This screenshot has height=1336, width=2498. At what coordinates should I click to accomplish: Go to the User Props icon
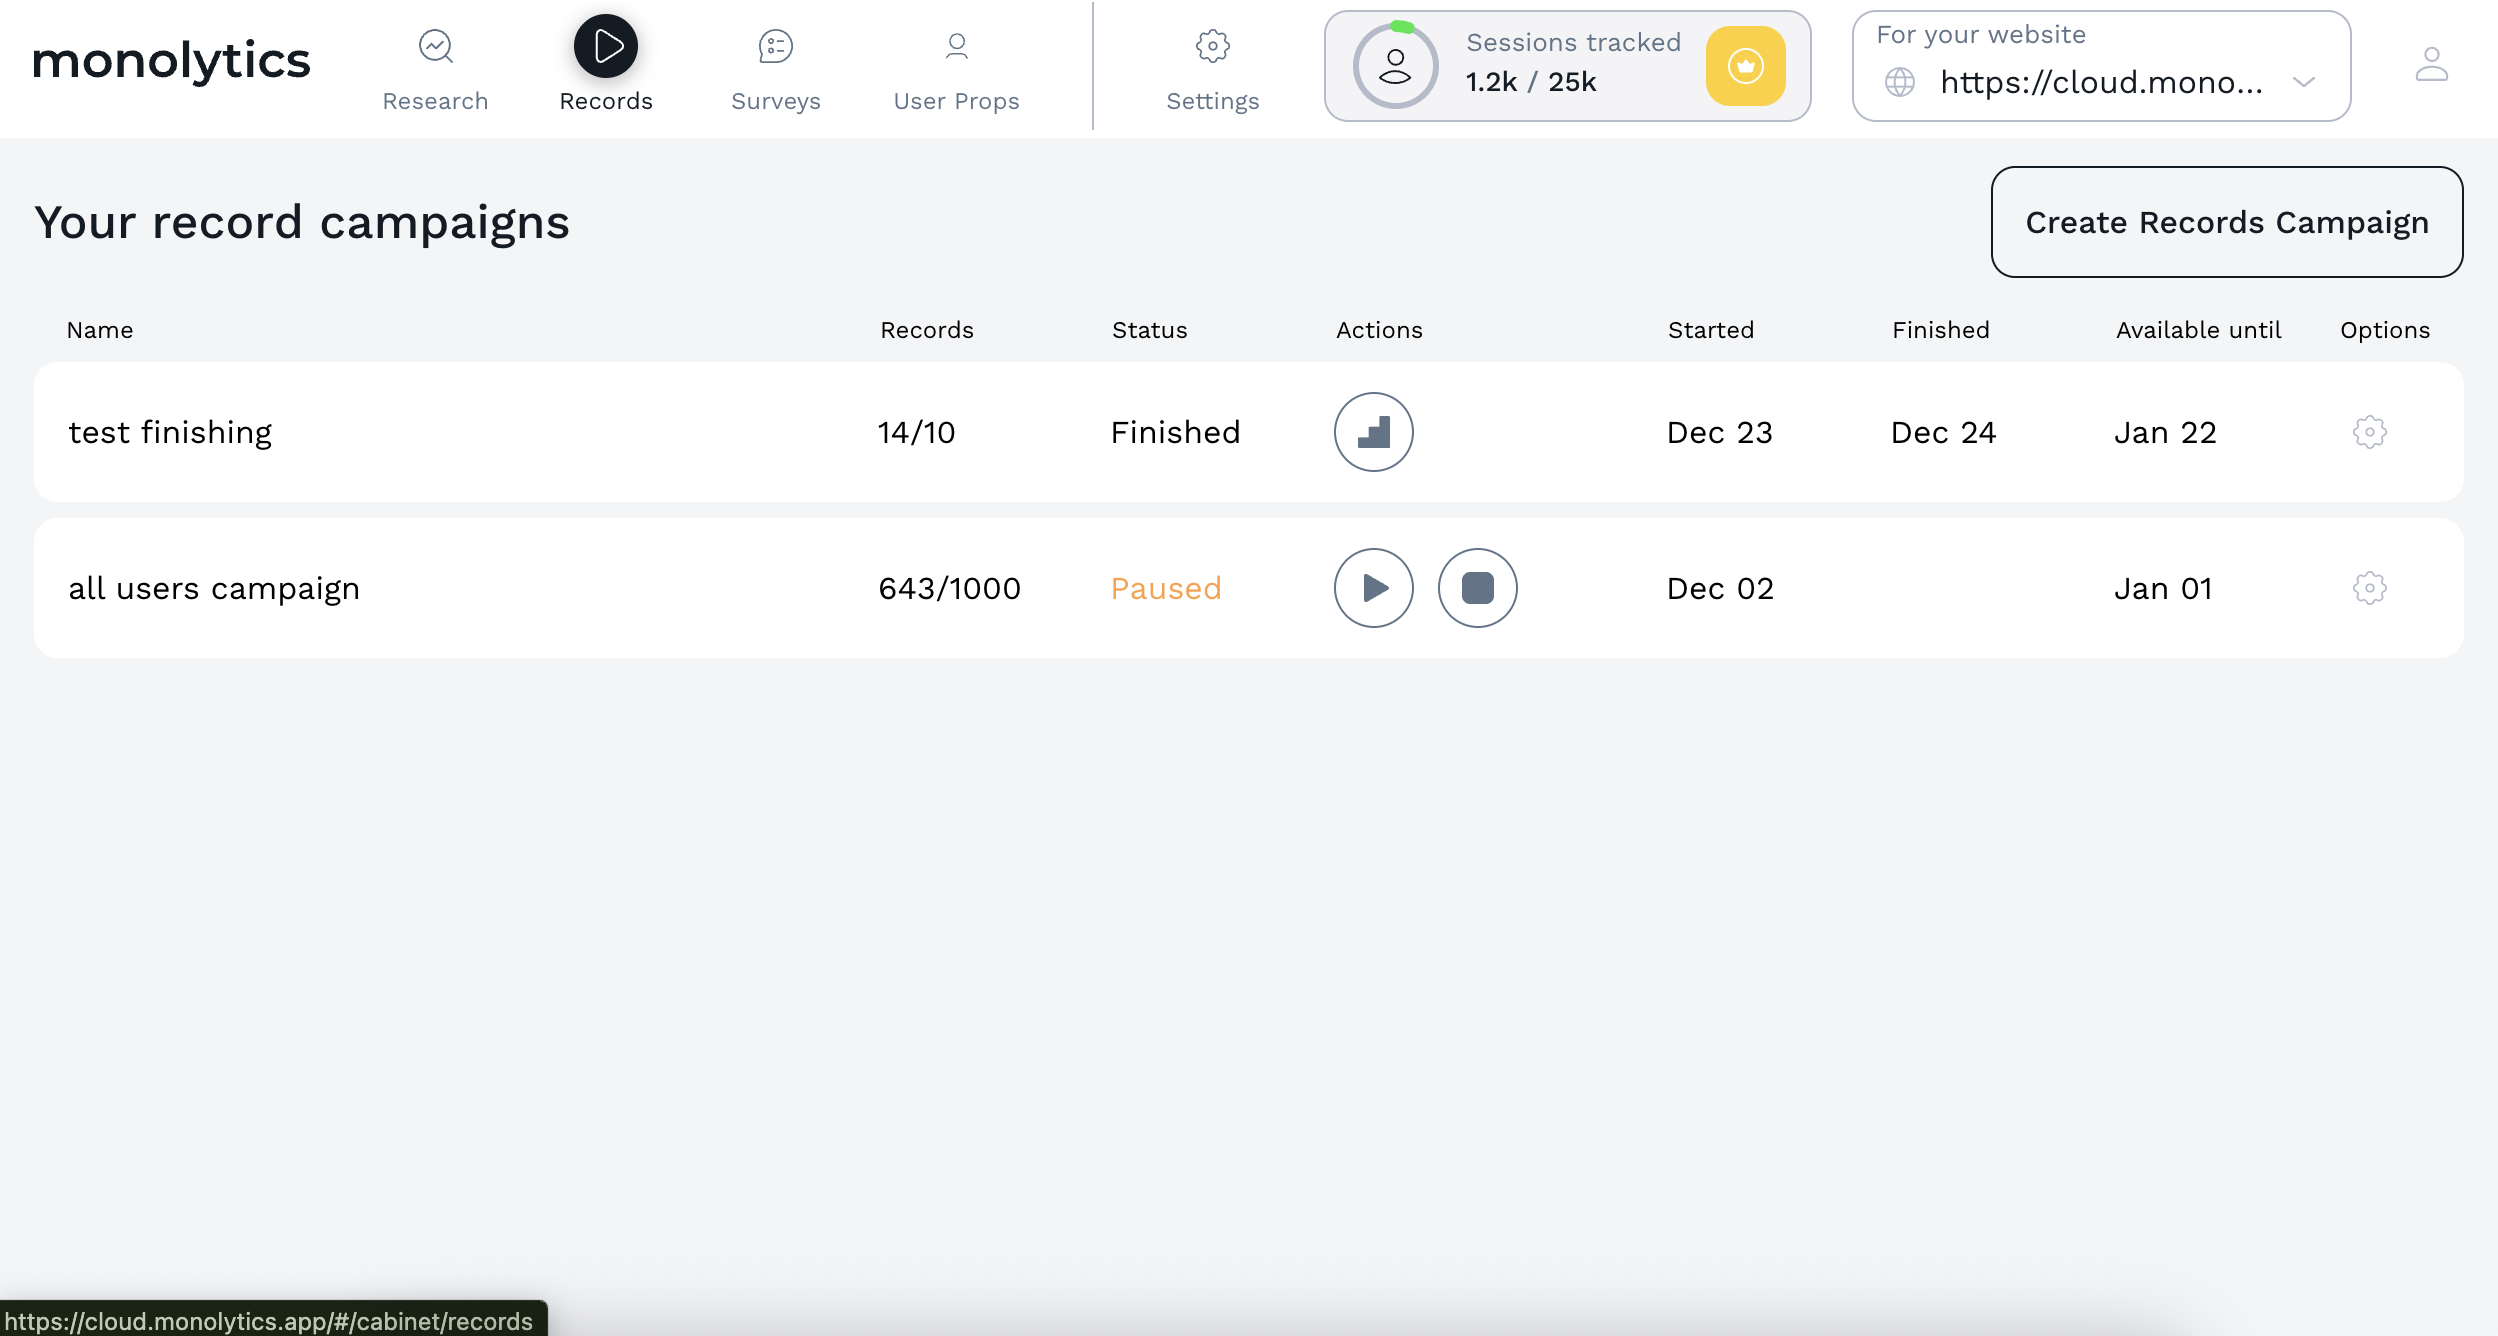tap(956, 47)
